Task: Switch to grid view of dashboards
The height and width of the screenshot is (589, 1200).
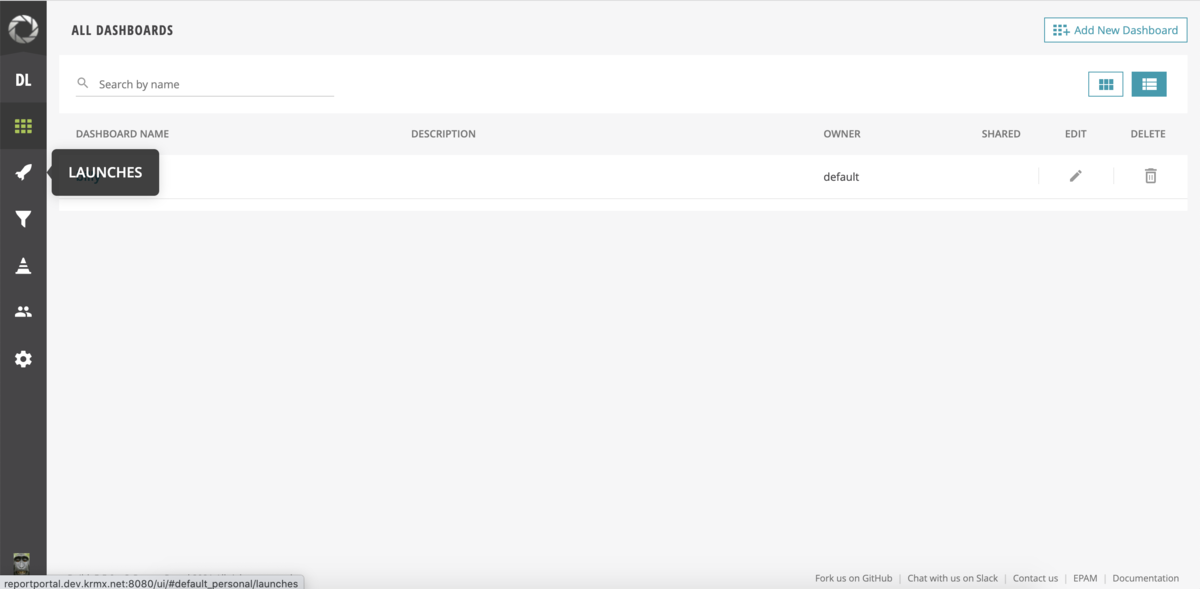Action: 1106,85
